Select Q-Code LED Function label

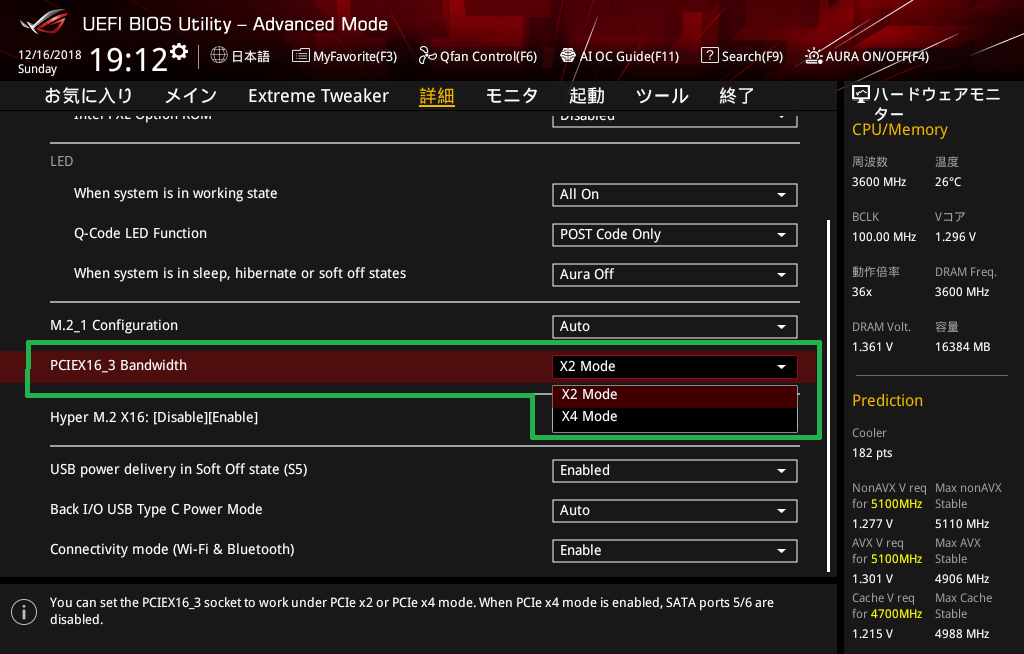click(x=140, y=233)
